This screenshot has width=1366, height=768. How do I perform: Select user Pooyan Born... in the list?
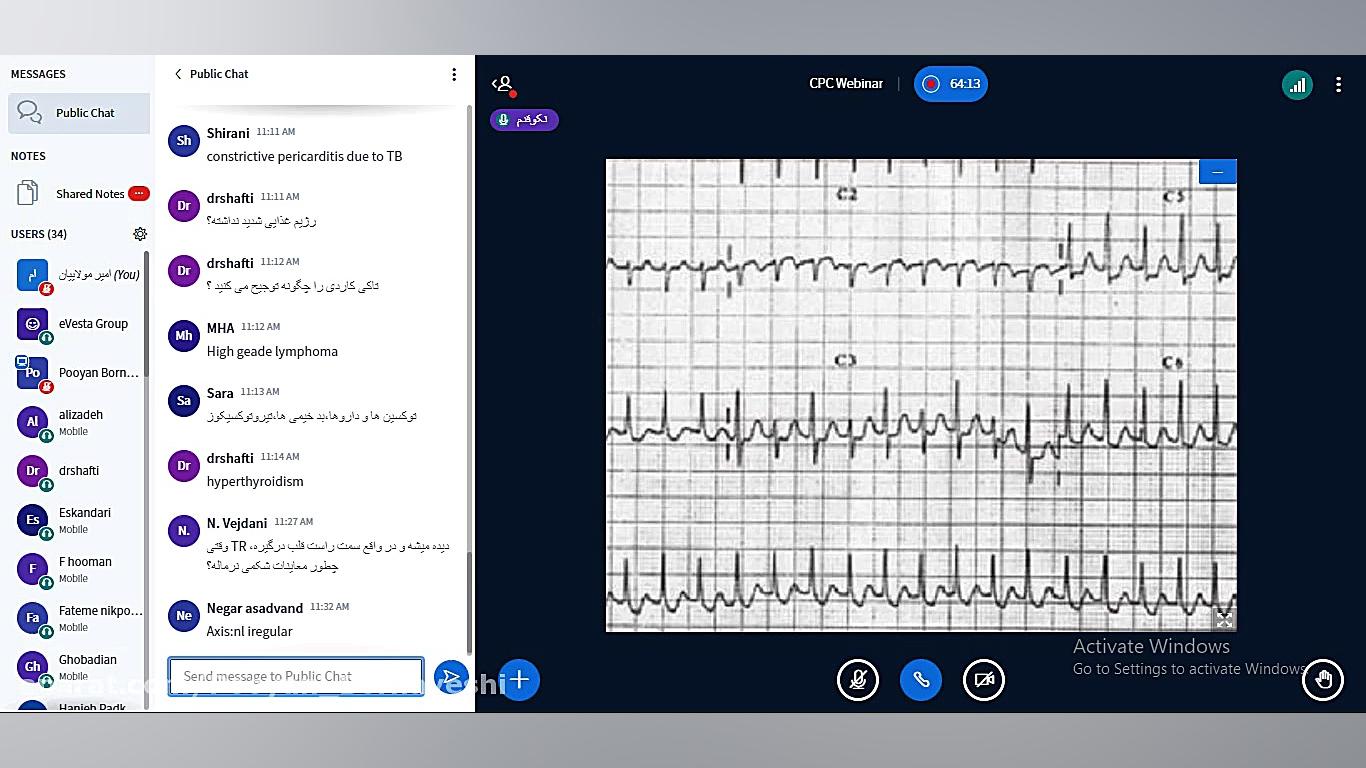[x=79, y=373]
